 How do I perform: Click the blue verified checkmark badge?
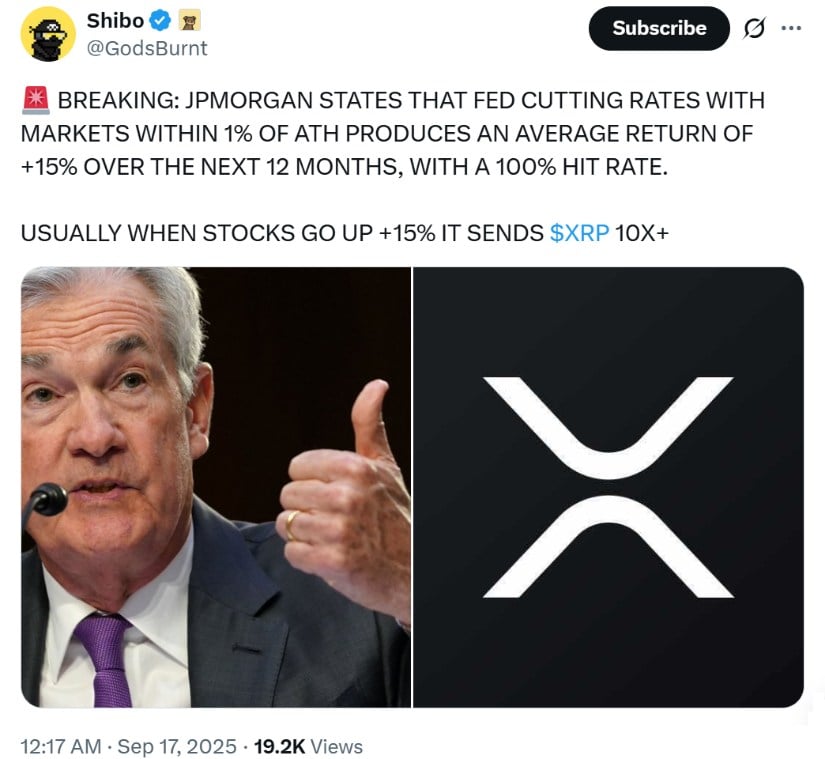click(x=159, y=20)
